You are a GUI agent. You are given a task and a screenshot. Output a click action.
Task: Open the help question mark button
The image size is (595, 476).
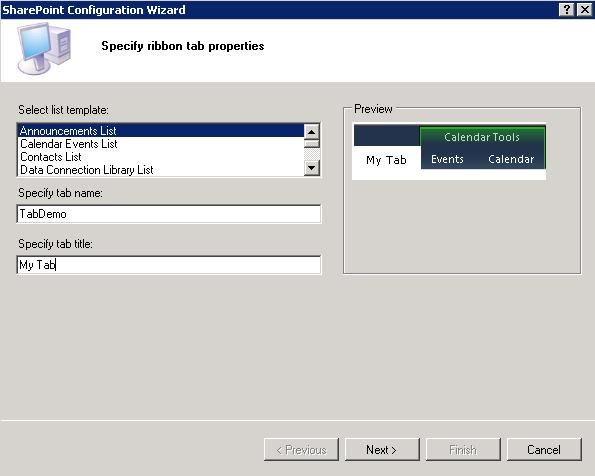[567, 9]
